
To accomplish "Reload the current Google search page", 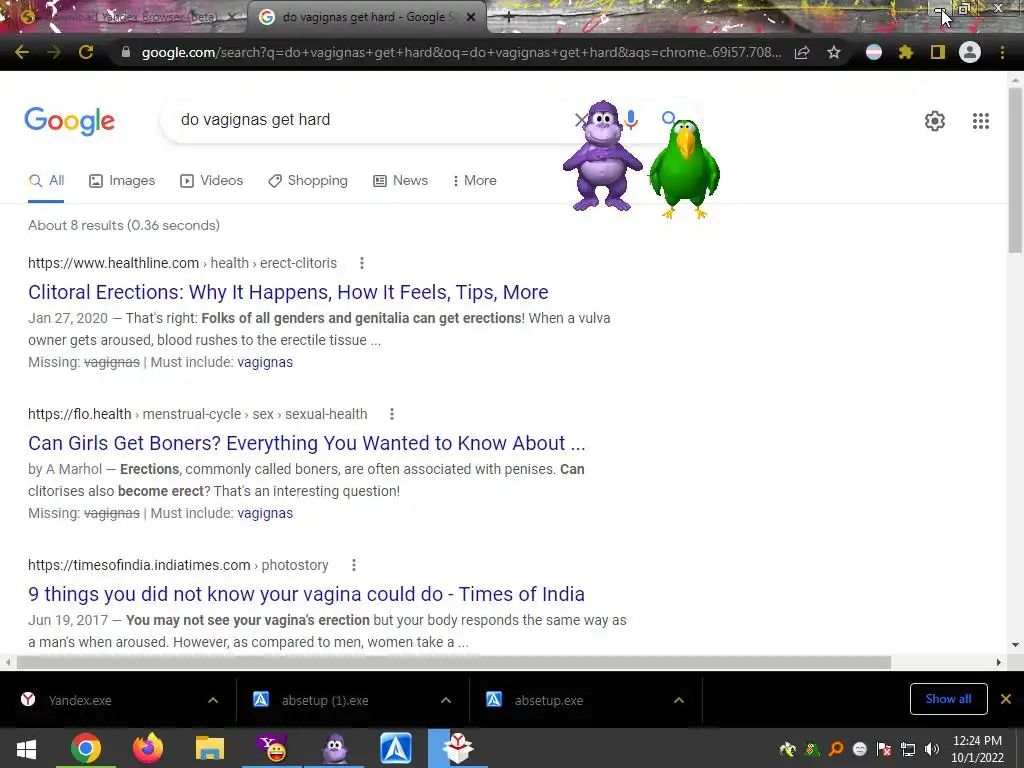I will coord(86,52).
